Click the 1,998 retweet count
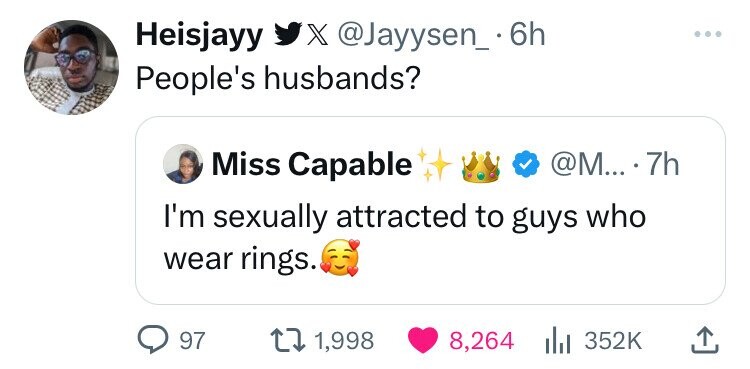This screenshot has width=750, height=369. click(x=344, y=340)
